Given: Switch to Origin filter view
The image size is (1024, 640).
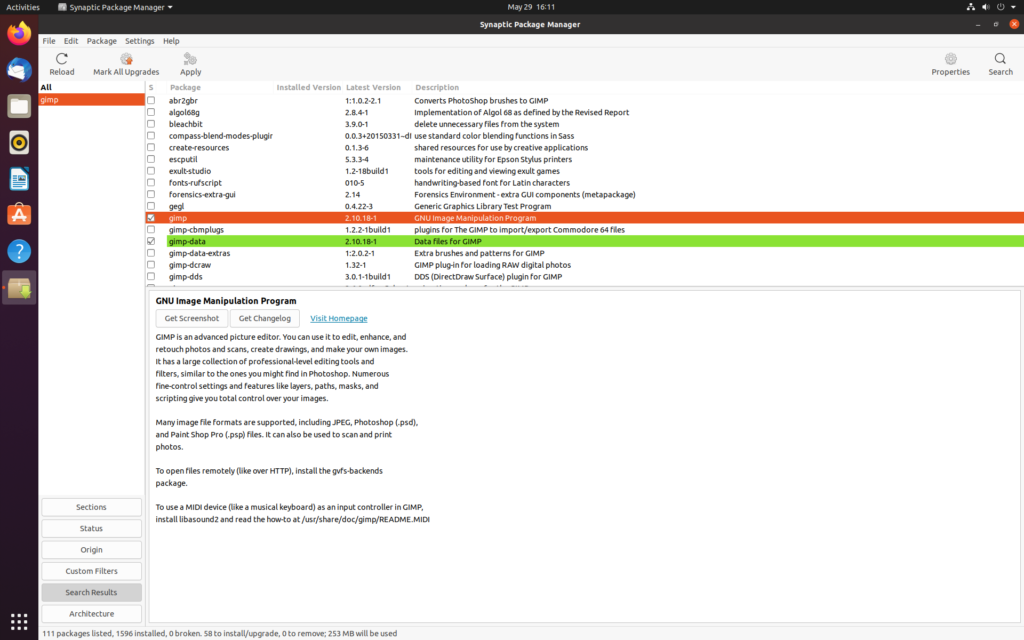Looking at the screenshot, I should pos(91,550).
